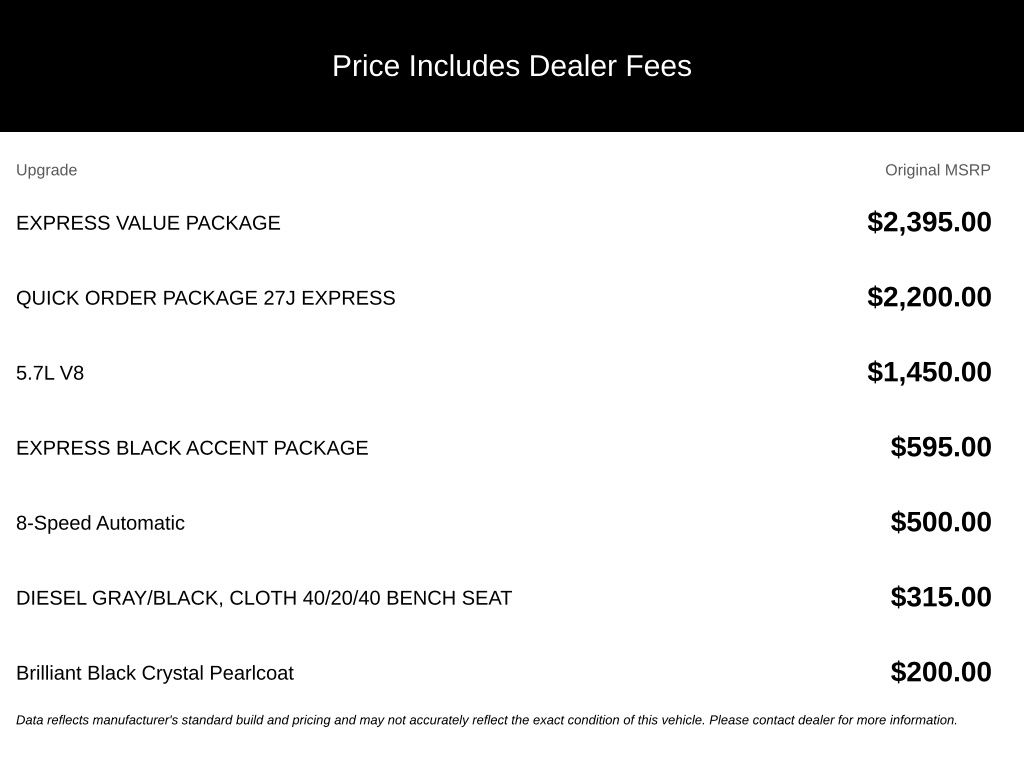
Task: Click the word 'Fees' in the header
Action: point(658,66)
